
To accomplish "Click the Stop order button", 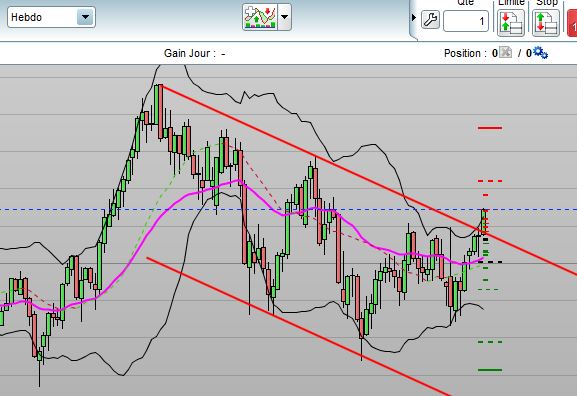I will click(546, 23).
